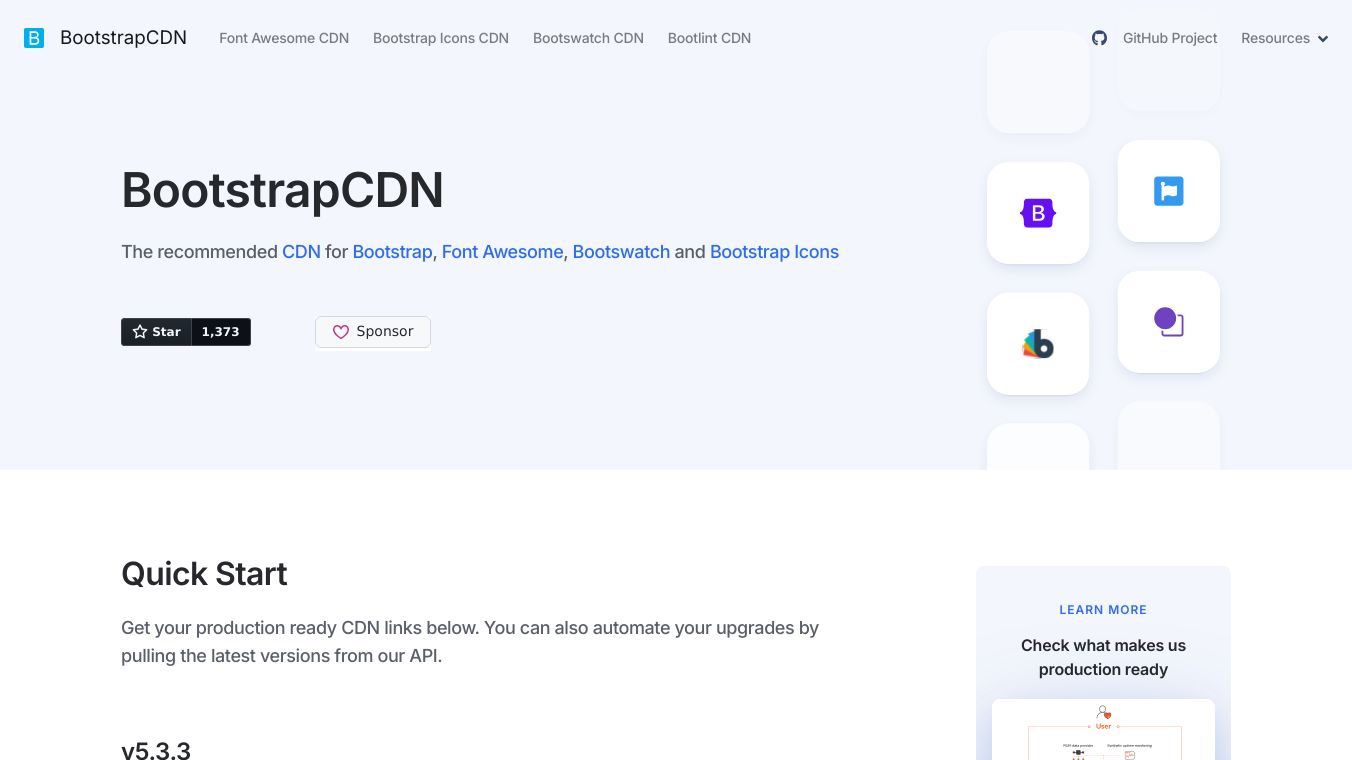Click the purple Bootstrap Icons tile
The height and width of the screenshot is (760, 1352).
tap(1169, 322)
